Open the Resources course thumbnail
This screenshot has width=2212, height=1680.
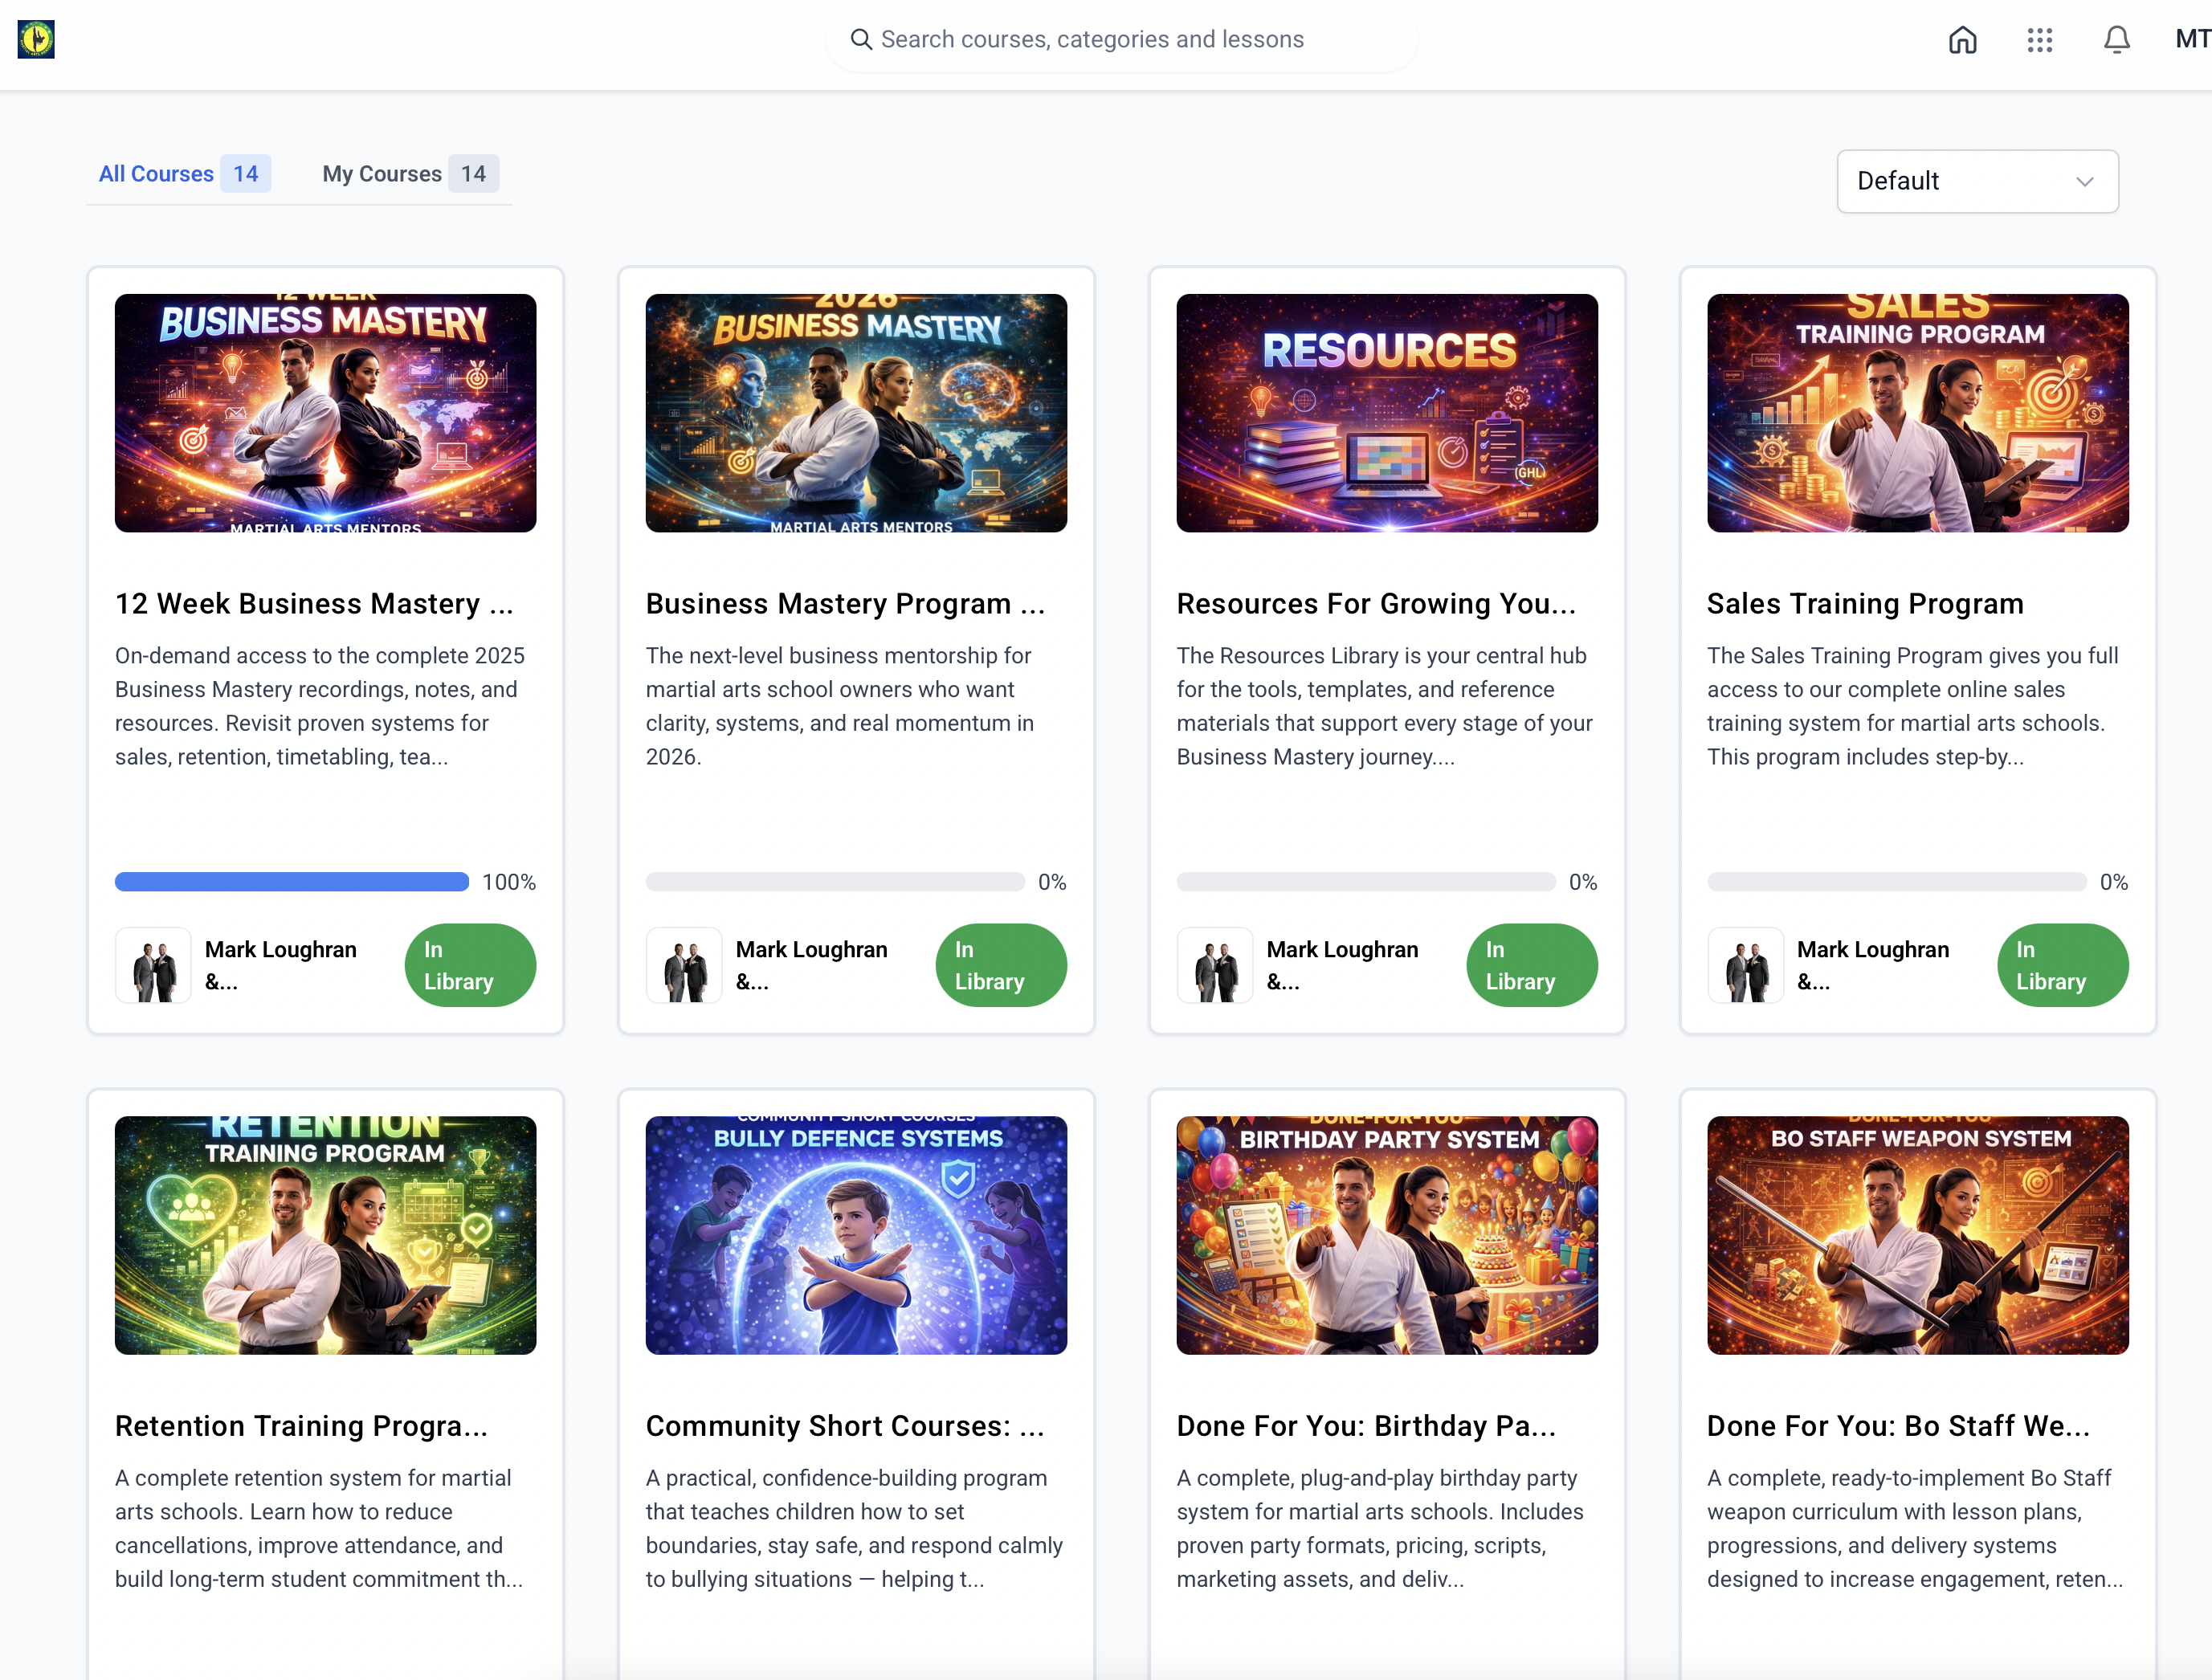[x=1387, y=413]
